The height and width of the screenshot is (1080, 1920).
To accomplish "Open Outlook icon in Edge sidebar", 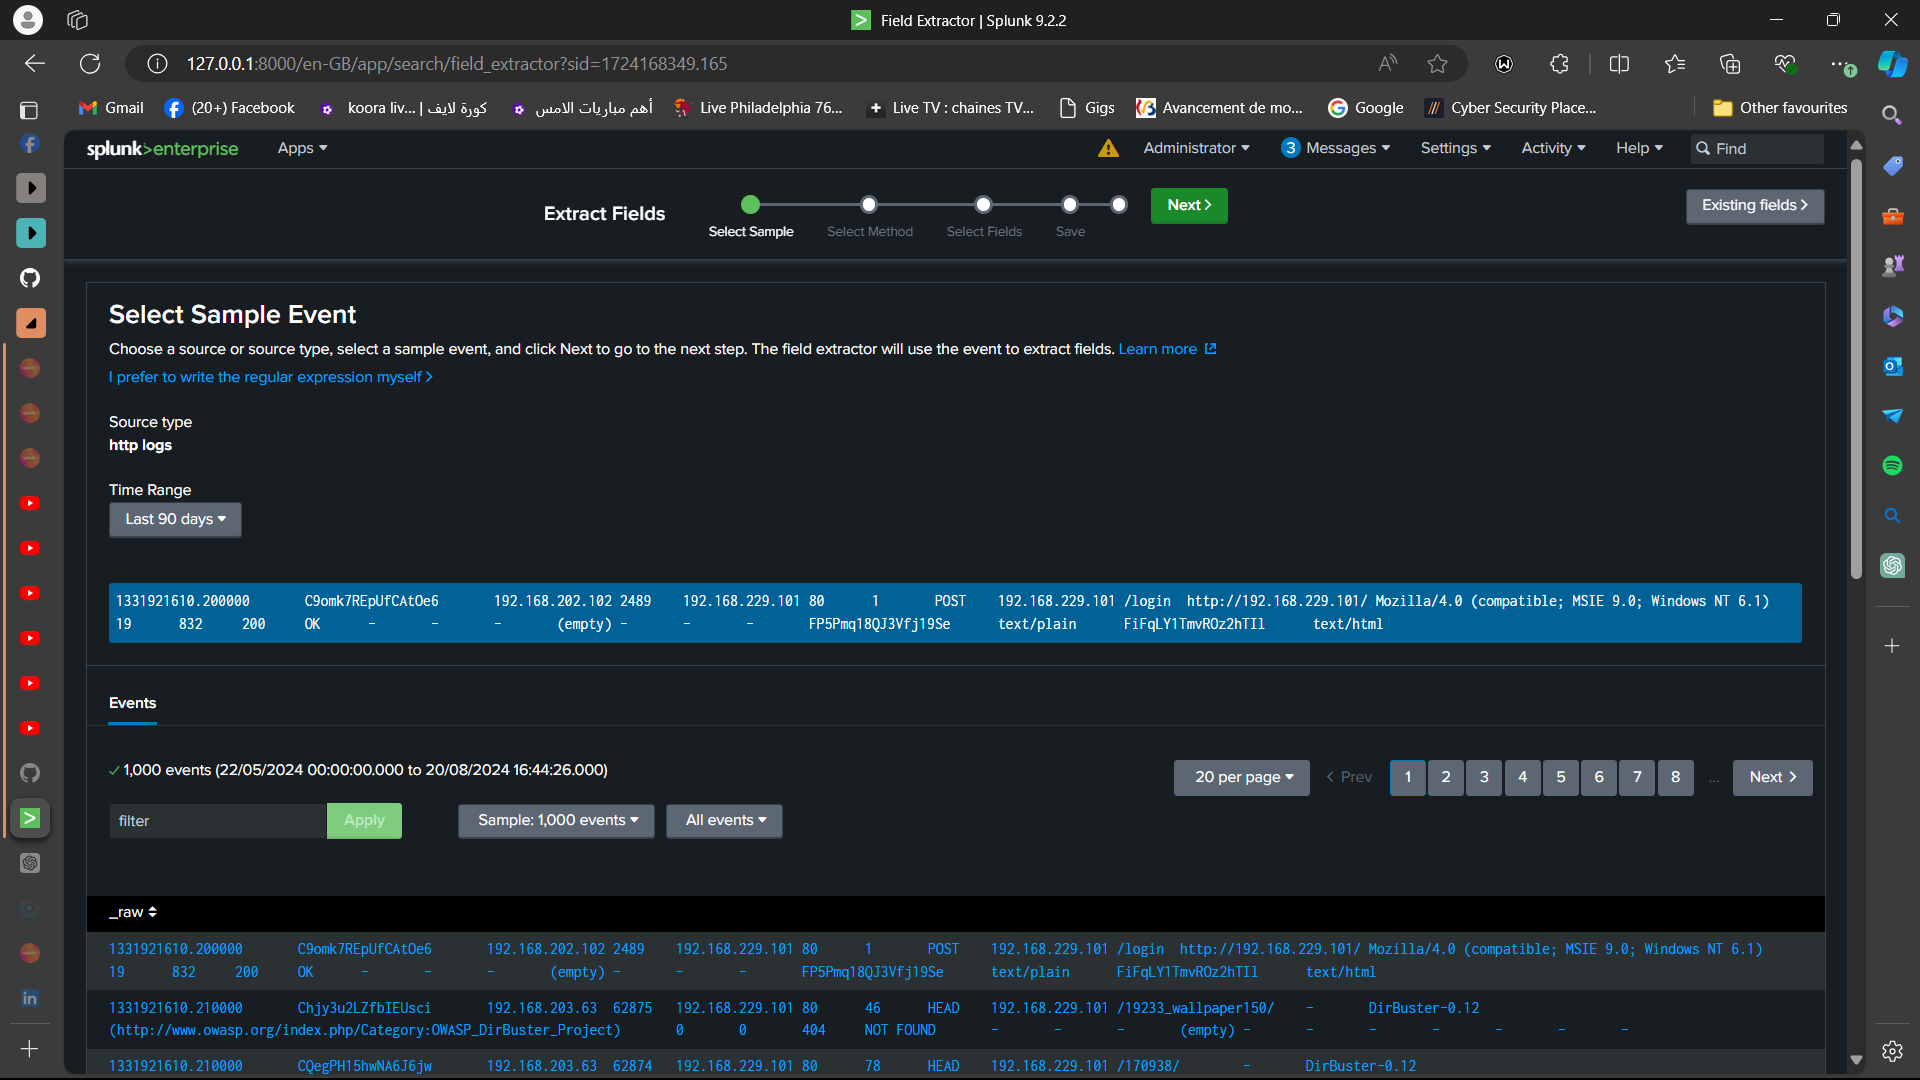I will 1892,366.
